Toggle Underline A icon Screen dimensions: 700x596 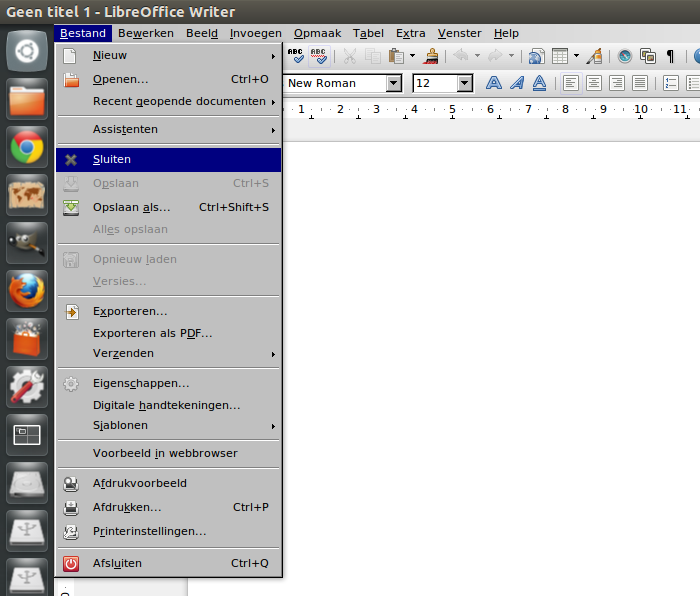pyautogui.click(x=539, y=83)
